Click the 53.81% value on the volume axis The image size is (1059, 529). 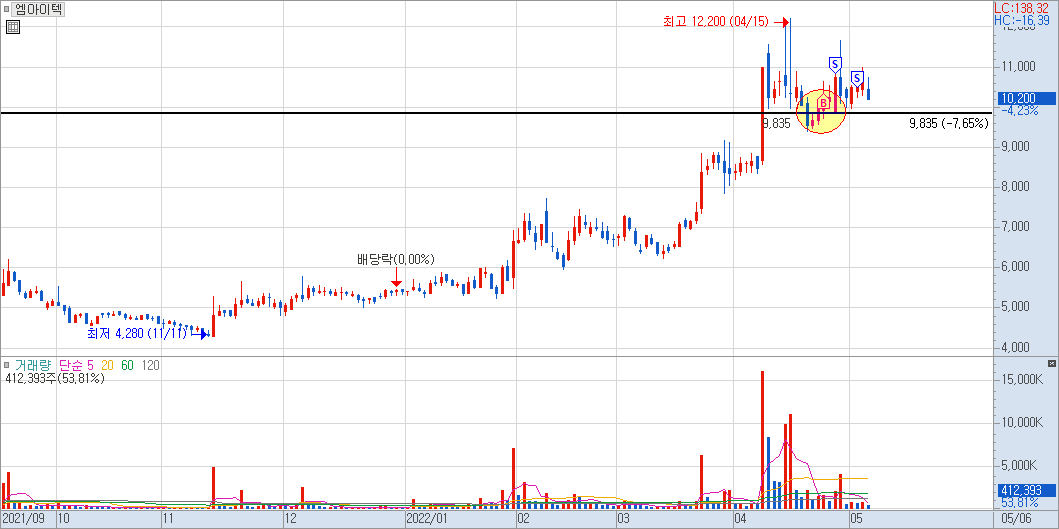[x=1021, y=503]
